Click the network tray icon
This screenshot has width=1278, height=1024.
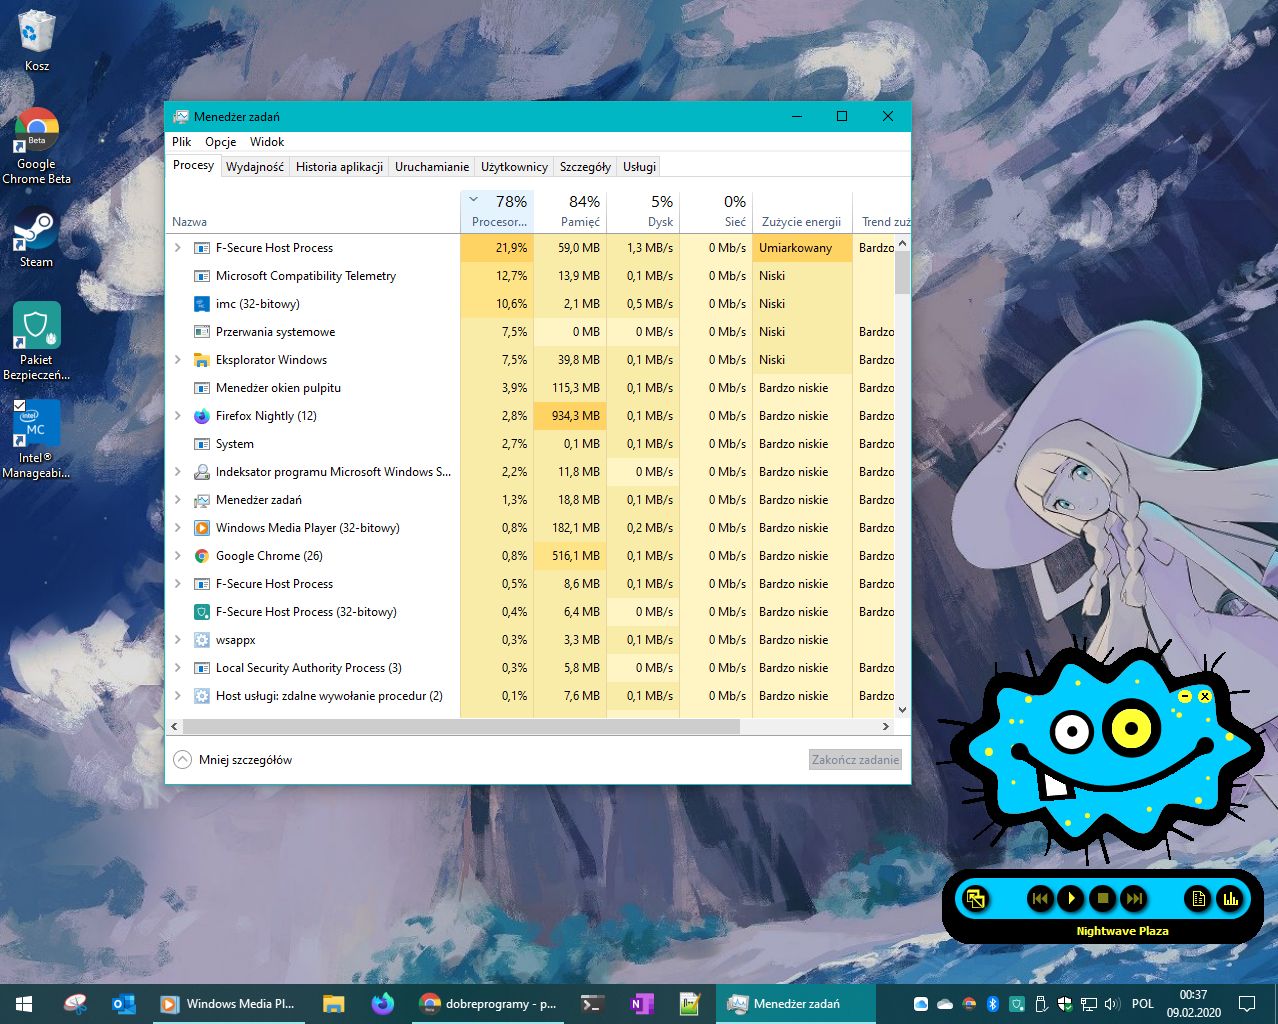click(1088, 1004)
